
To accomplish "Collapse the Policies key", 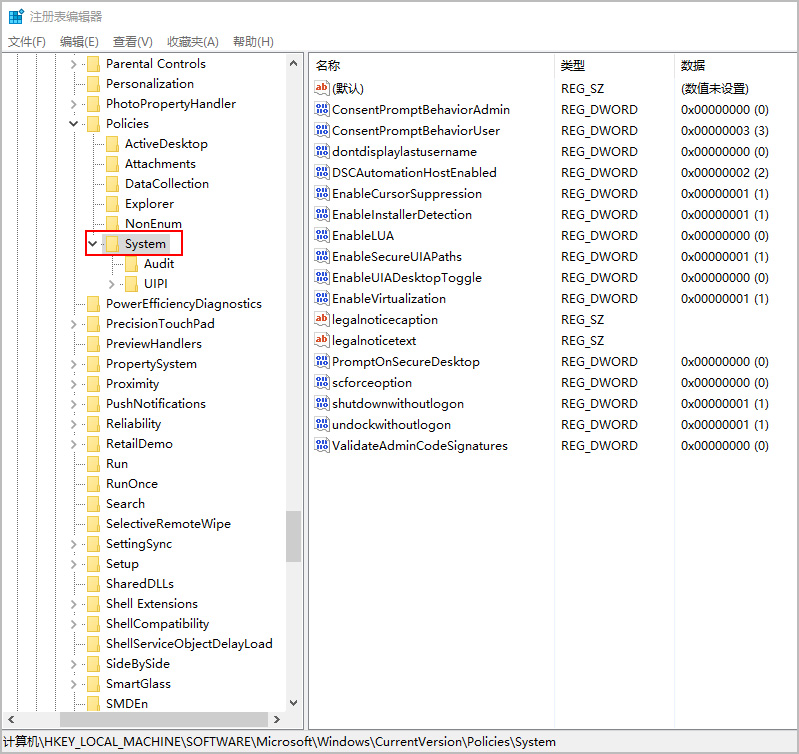I will (x=74, y=124).
